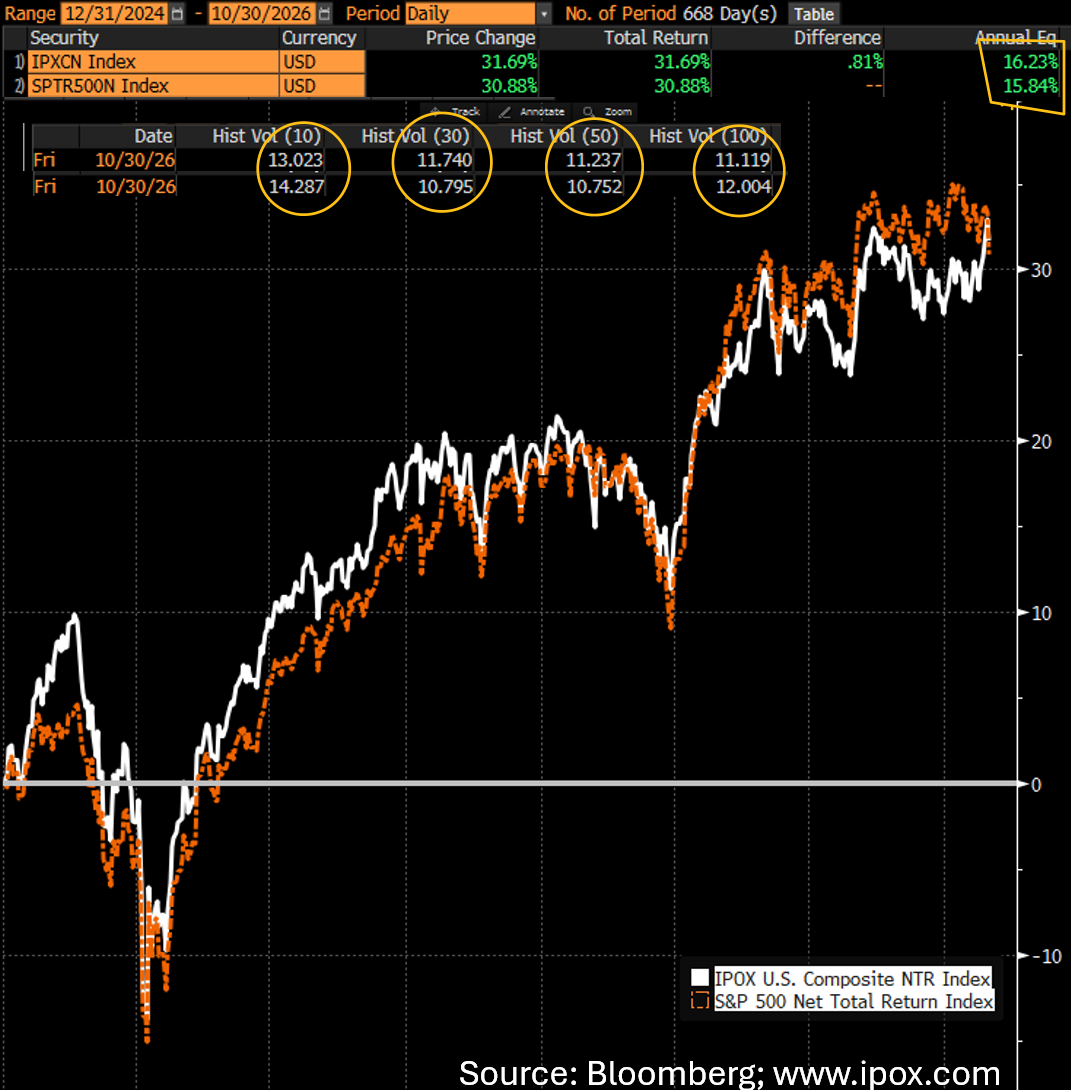Viewport: 1071px width, 1090px height.
Task: Click the Date header in volatility table
Action: coord(153,136)
